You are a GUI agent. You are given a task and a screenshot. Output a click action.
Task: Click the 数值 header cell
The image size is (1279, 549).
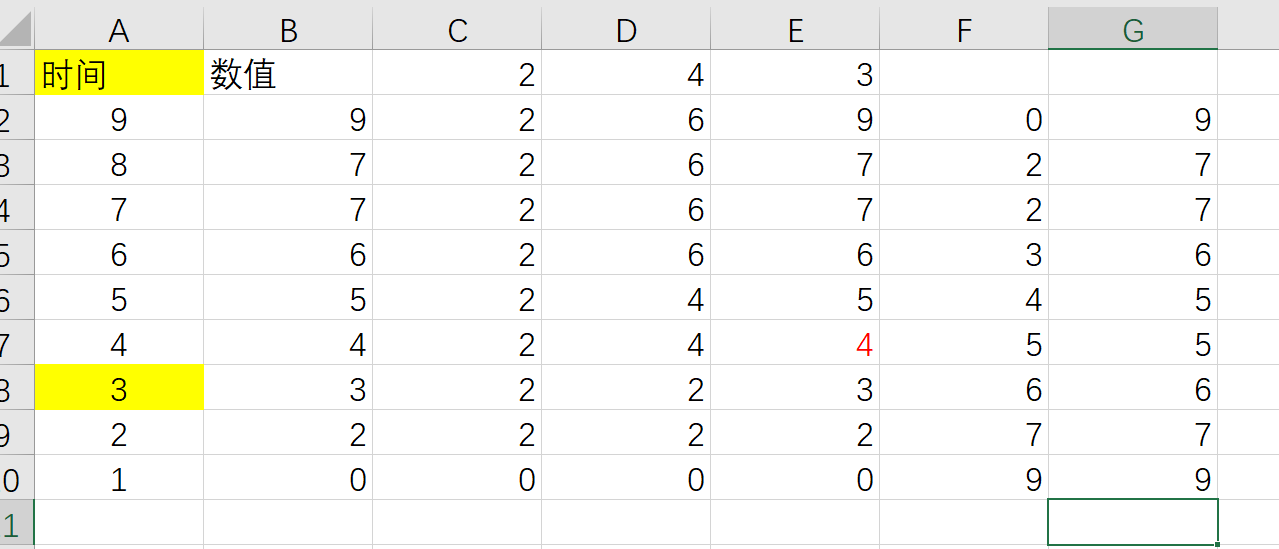[x=288, y=74]
